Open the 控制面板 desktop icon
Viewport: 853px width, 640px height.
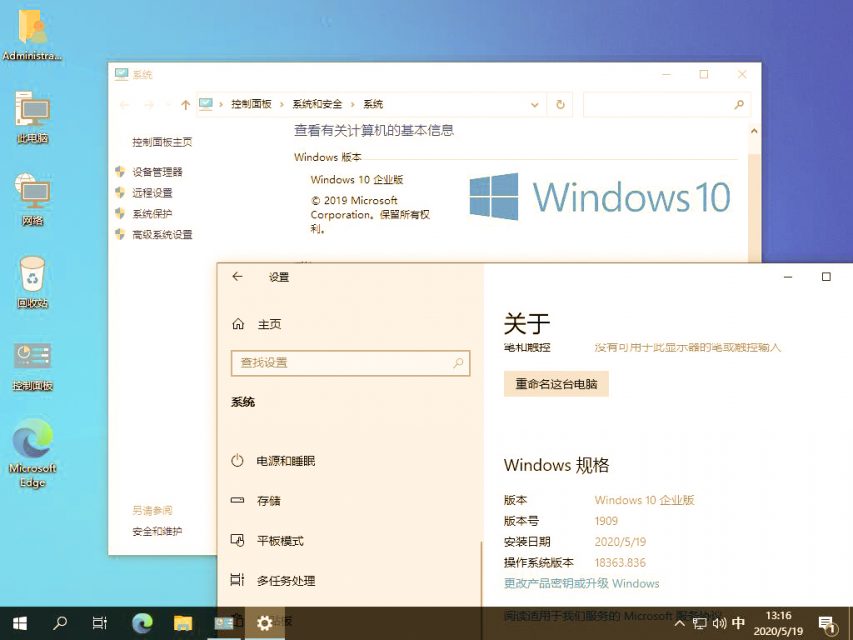[x=32, y=366]
